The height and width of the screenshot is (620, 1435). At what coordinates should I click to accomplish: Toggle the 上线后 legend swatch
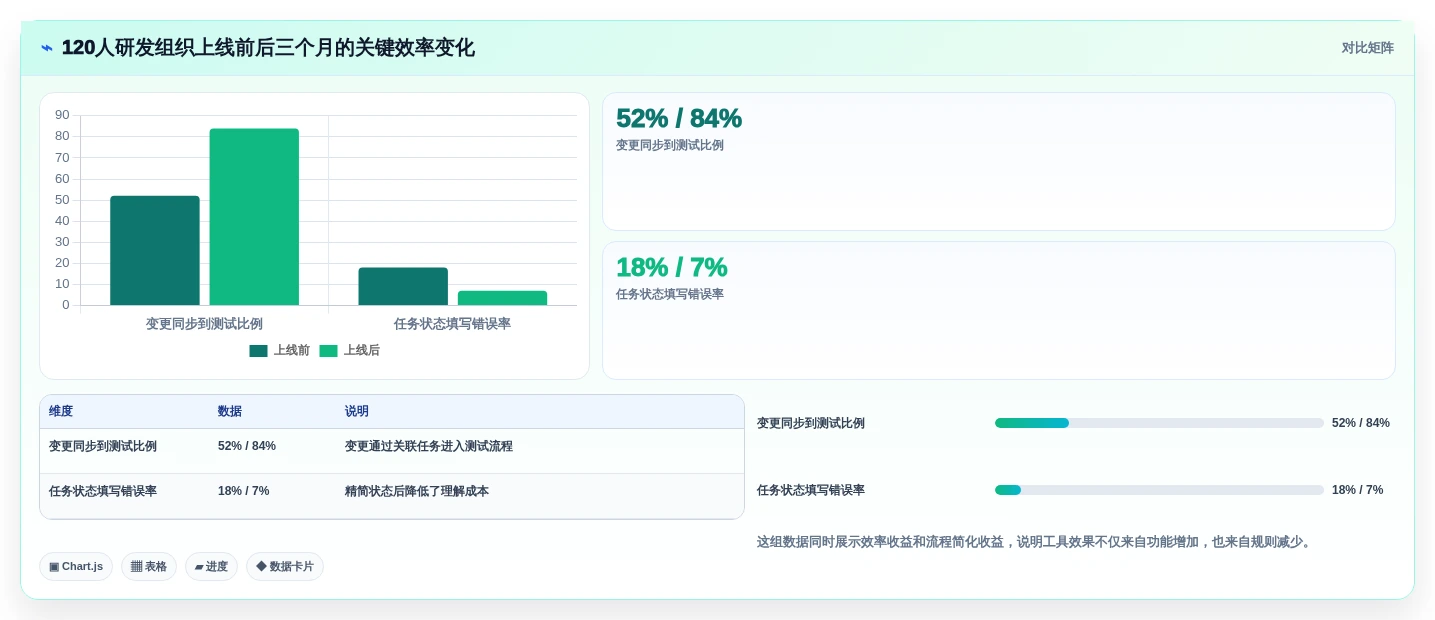pyautogui.click(x=328, y=351)
